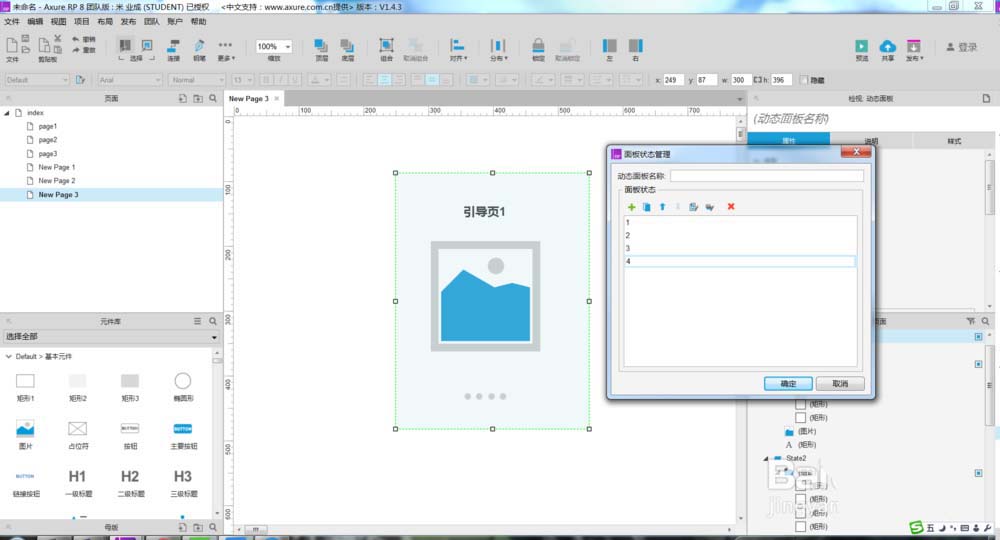Toggle the Hidden (隐藏) checkbox

tap(805, 79)
